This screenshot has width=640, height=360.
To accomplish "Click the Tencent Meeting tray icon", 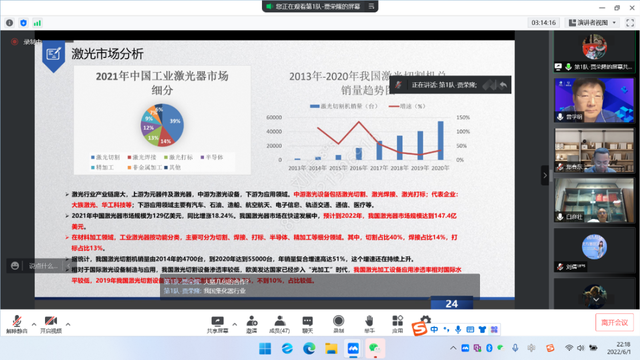I will click(465, 348).
